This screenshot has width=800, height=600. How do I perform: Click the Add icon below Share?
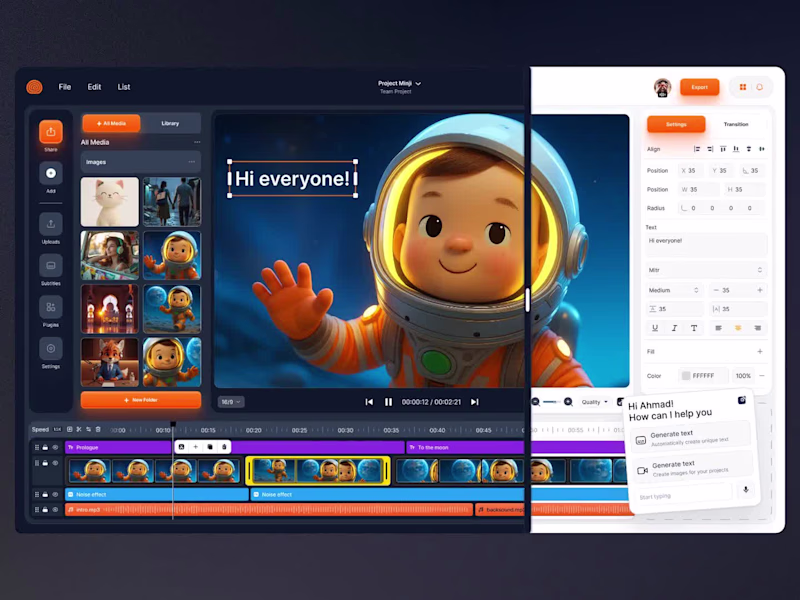pos(49,172)
